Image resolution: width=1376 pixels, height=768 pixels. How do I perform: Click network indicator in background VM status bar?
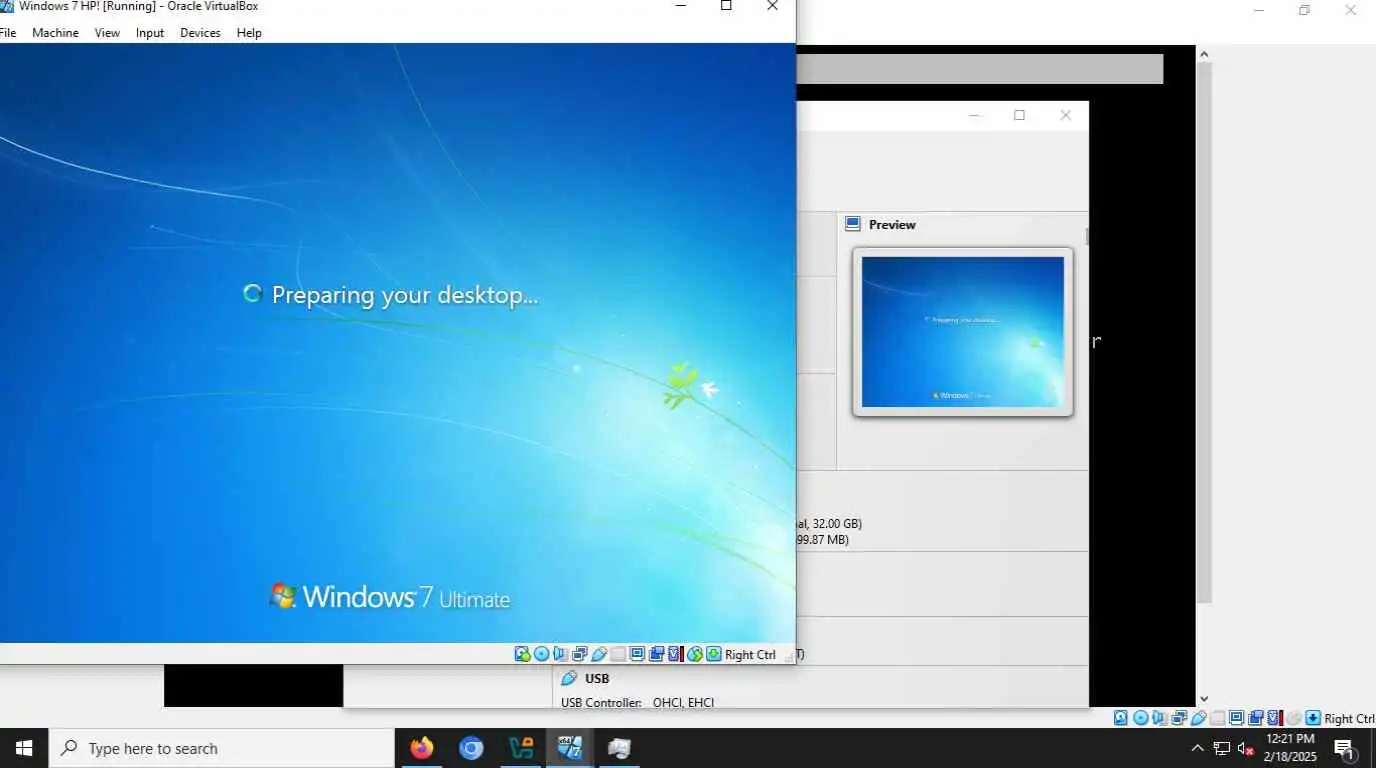coord(1179,718)
